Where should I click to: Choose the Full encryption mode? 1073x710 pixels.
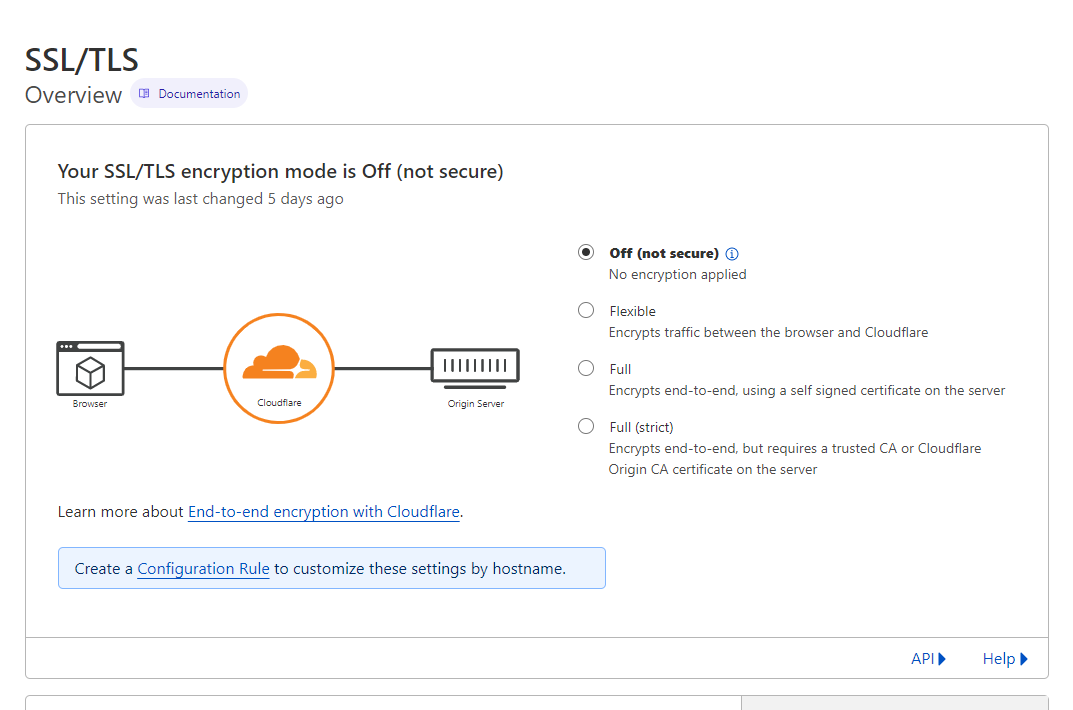[x=586, y=368]
